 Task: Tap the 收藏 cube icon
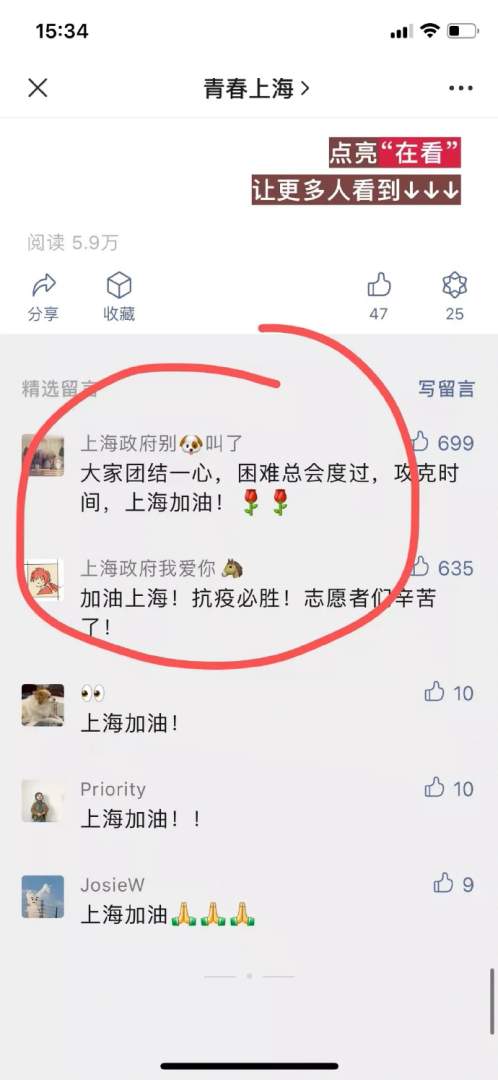[x=118, y=284]
